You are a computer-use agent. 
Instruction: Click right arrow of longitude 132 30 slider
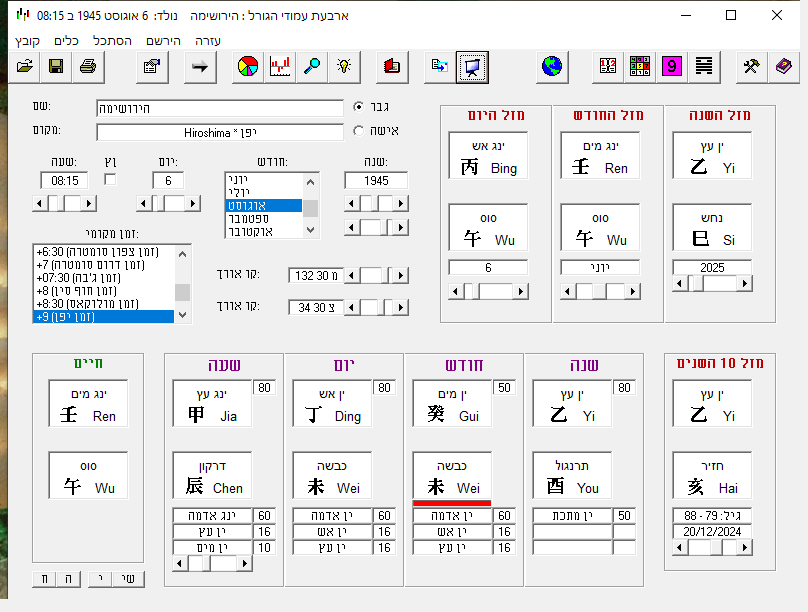(400, 276)
